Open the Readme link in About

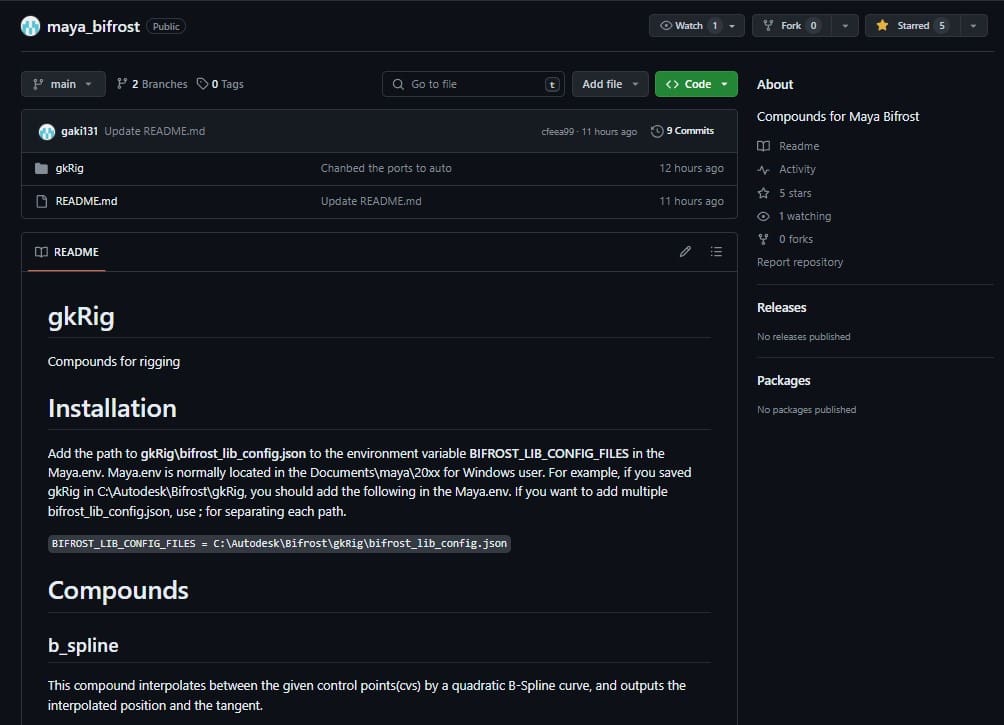(x=799, y=146)
